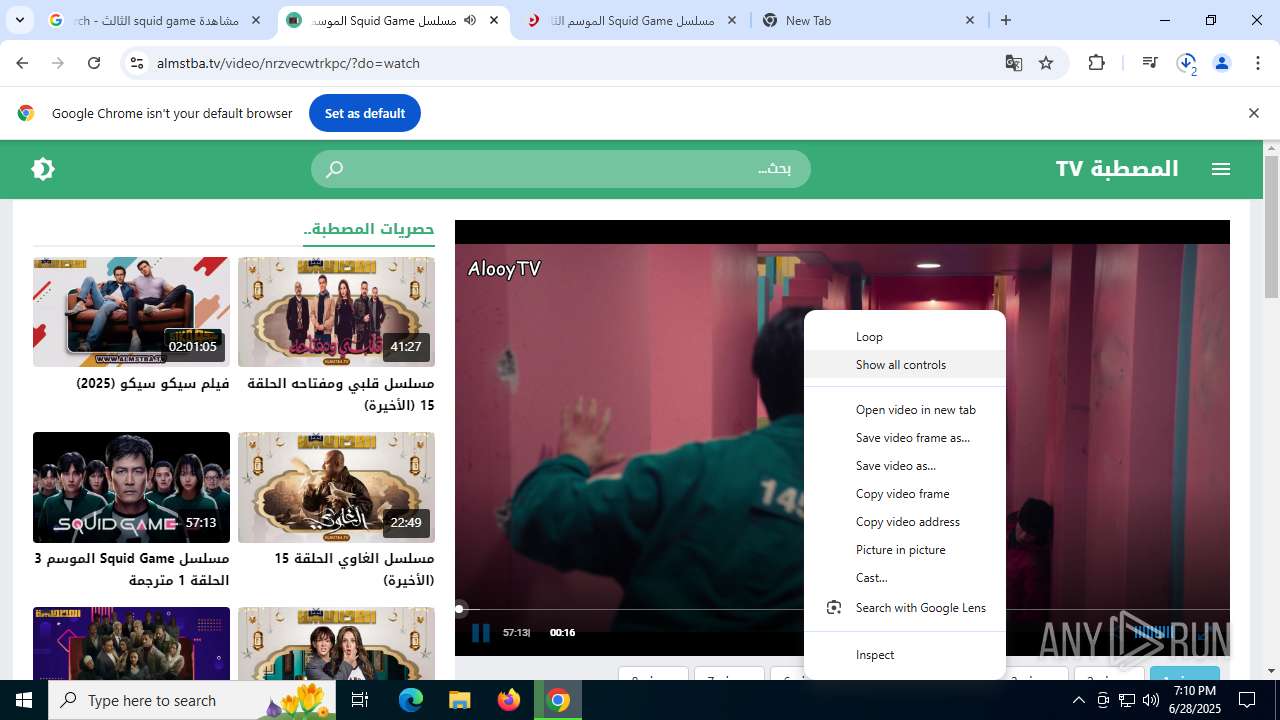Click the page vertical scrollbar
The image size is (1280, 720).
[1271, 228]
